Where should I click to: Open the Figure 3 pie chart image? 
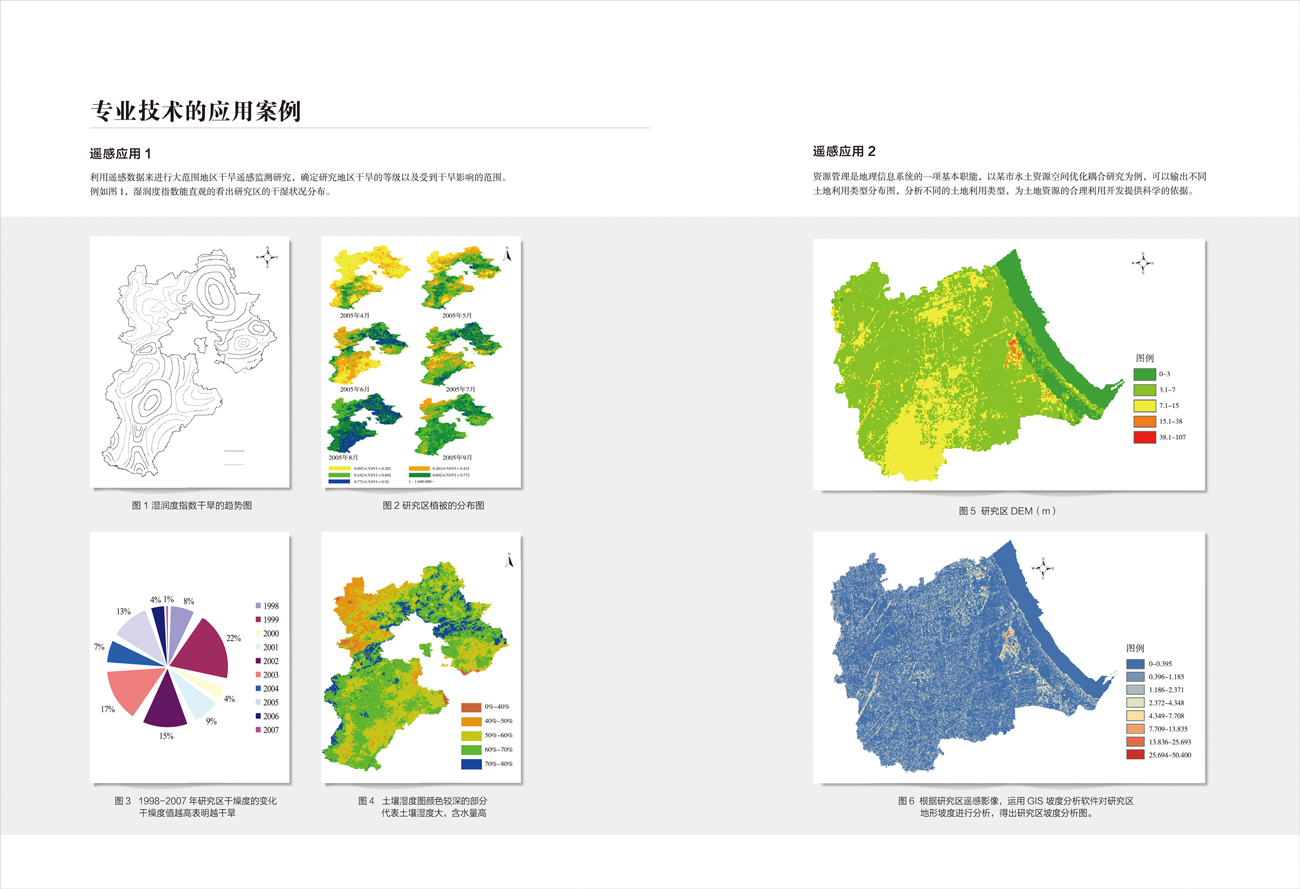tap(190, 658)
